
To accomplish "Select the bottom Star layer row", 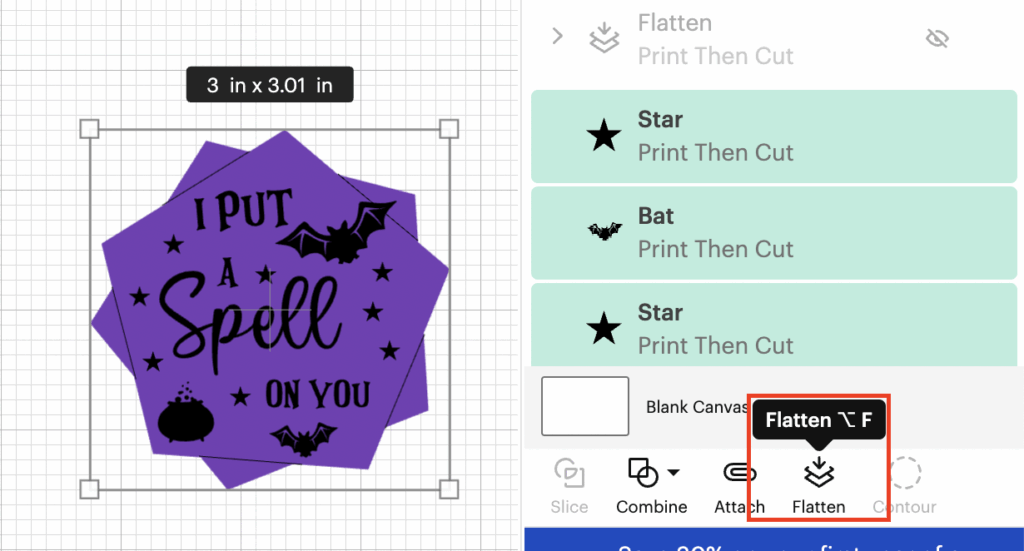I will click(x=773, y=328).
